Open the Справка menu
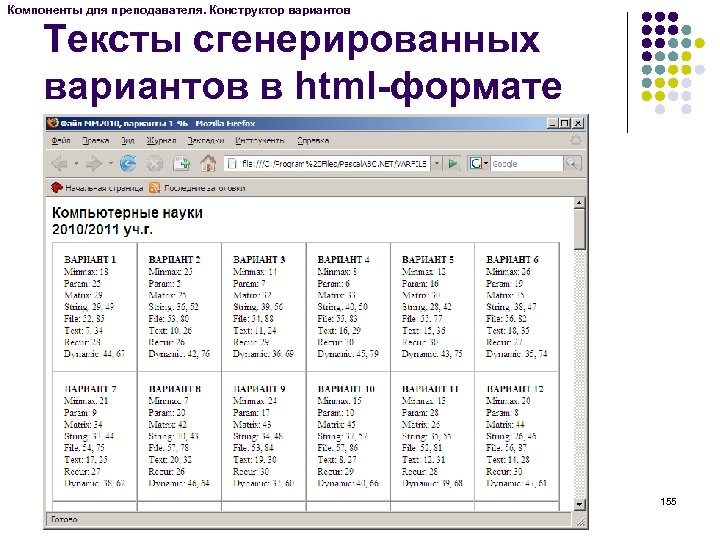The width and height of the screenshot is (720, 540). coord(313,141)
